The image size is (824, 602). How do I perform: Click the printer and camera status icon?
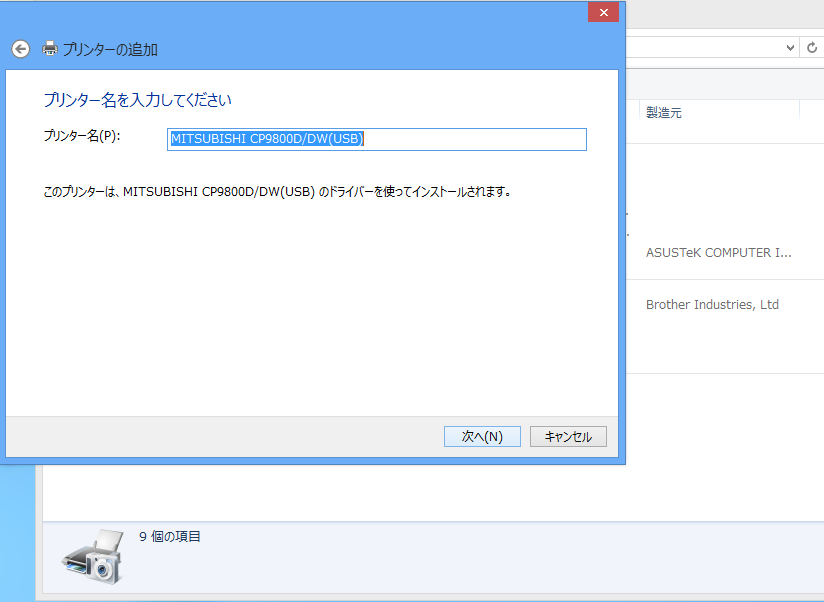(x=94, y=556)
